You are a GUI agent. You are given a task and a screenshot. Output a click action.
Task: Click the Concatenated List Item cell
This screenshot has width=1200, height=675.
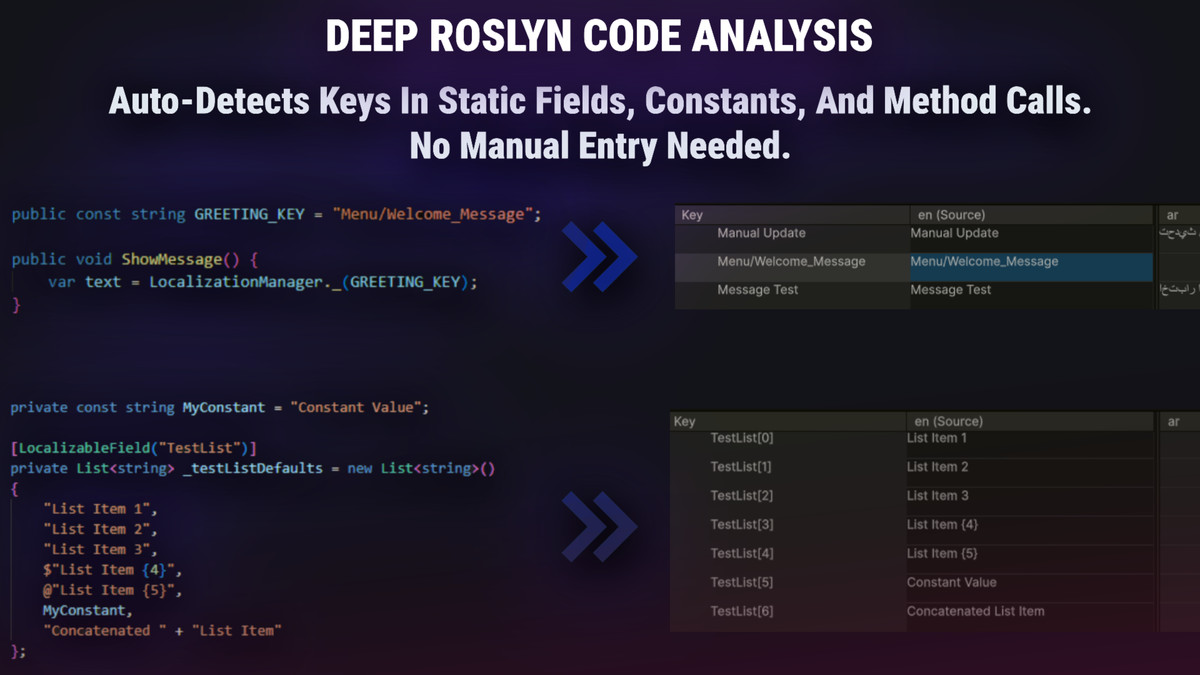pos(975,610)
